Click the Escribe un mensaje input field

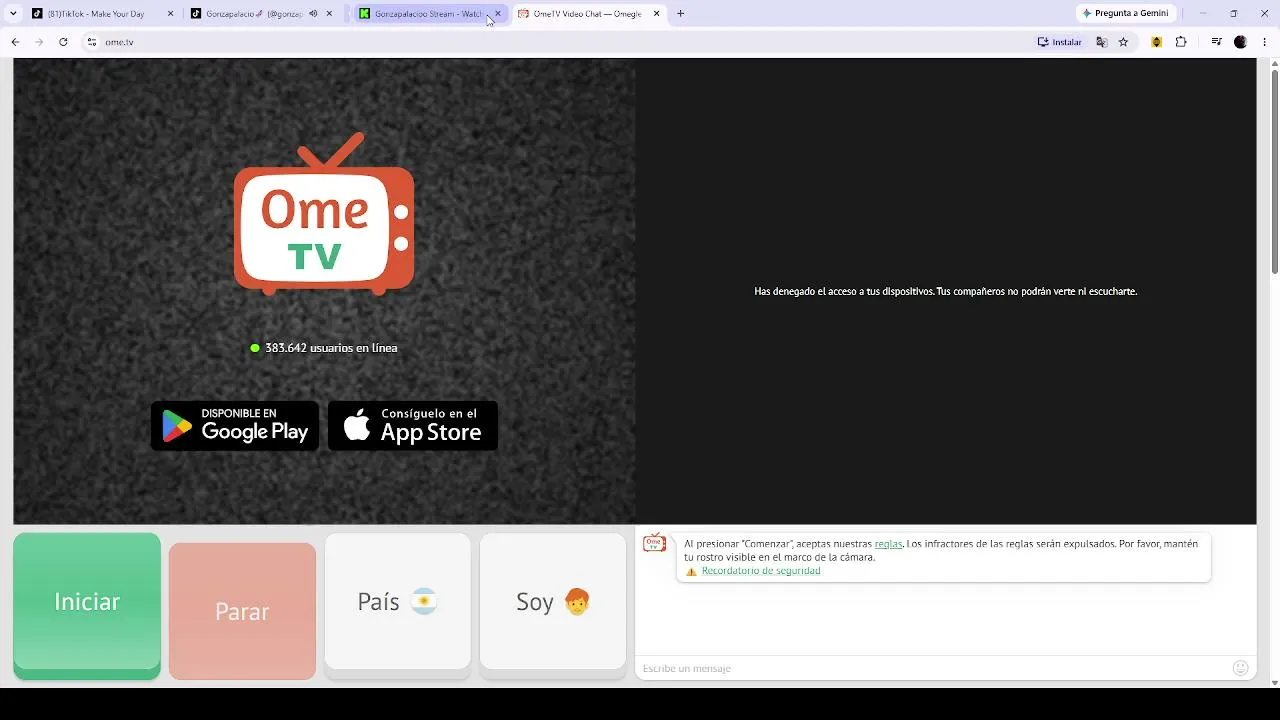[930, 668]
